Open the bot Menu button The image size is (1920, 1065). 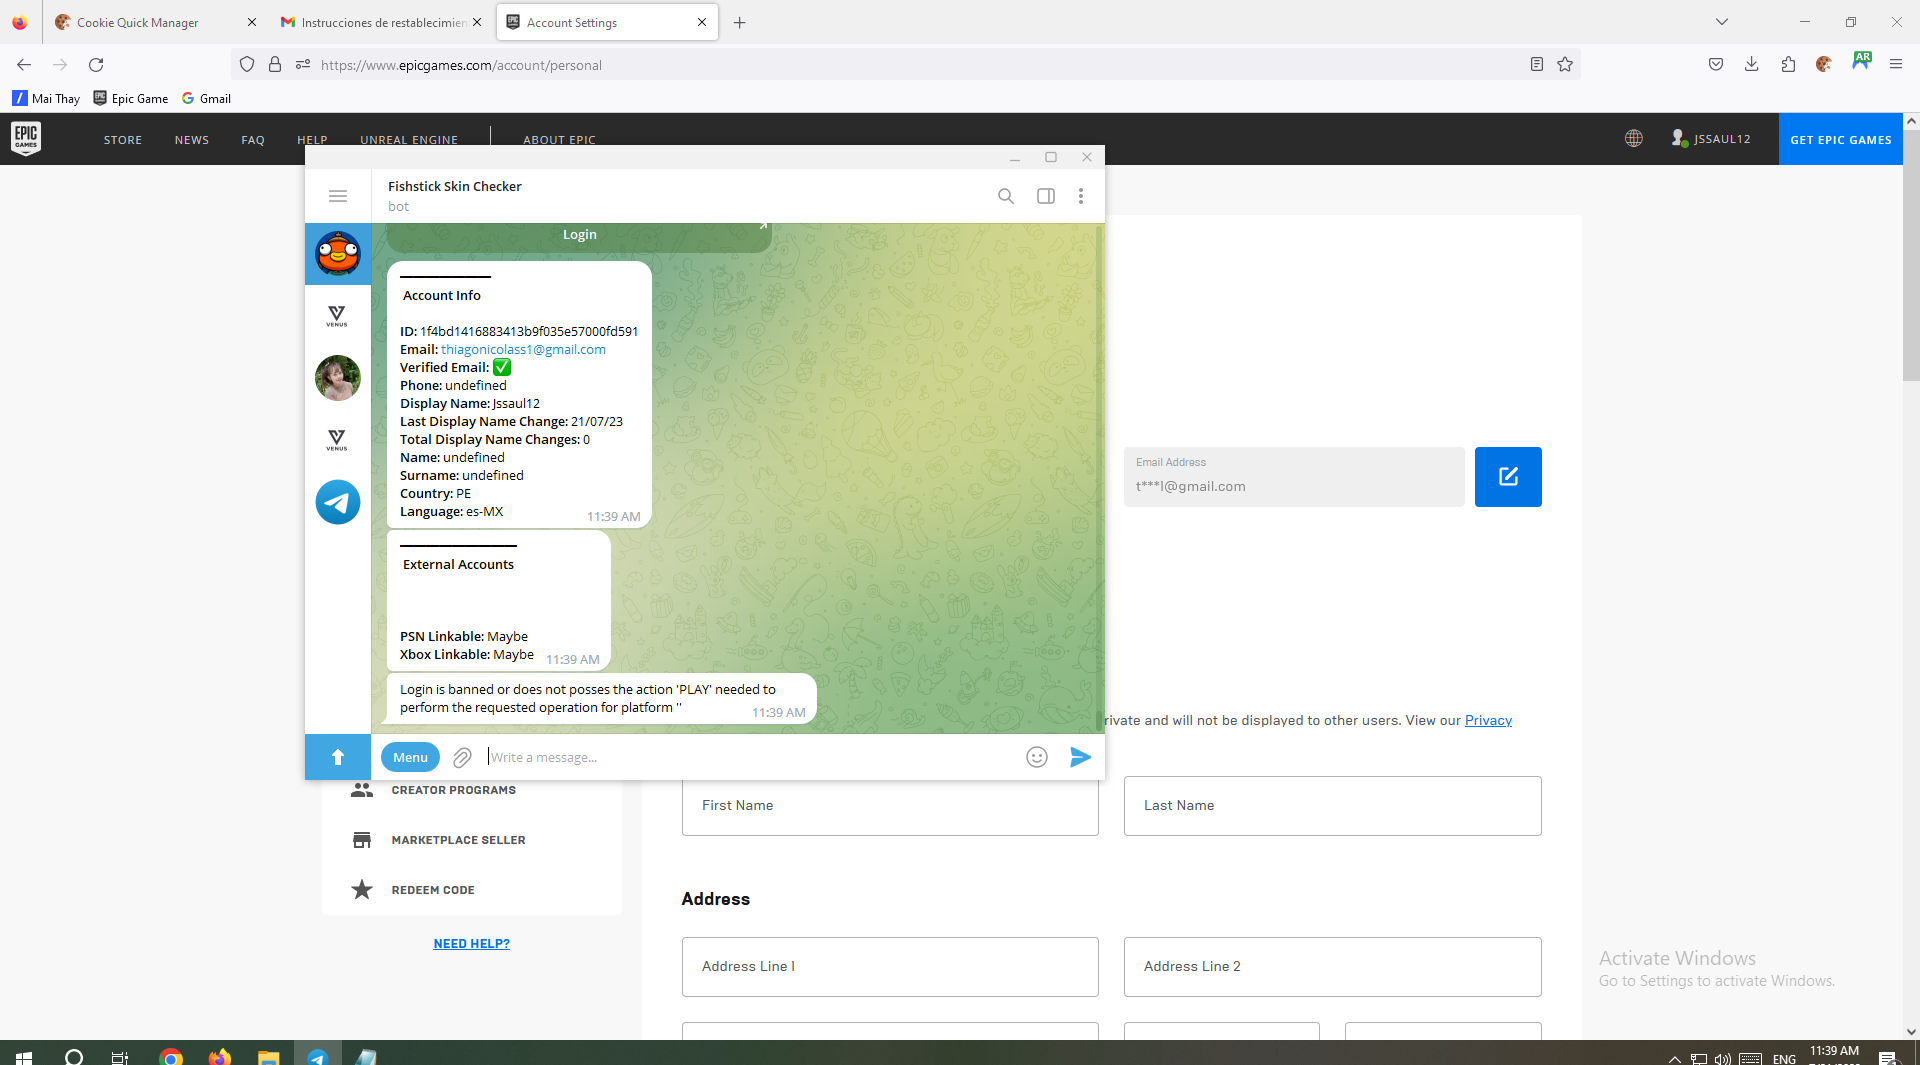click(x=410, y=757)
